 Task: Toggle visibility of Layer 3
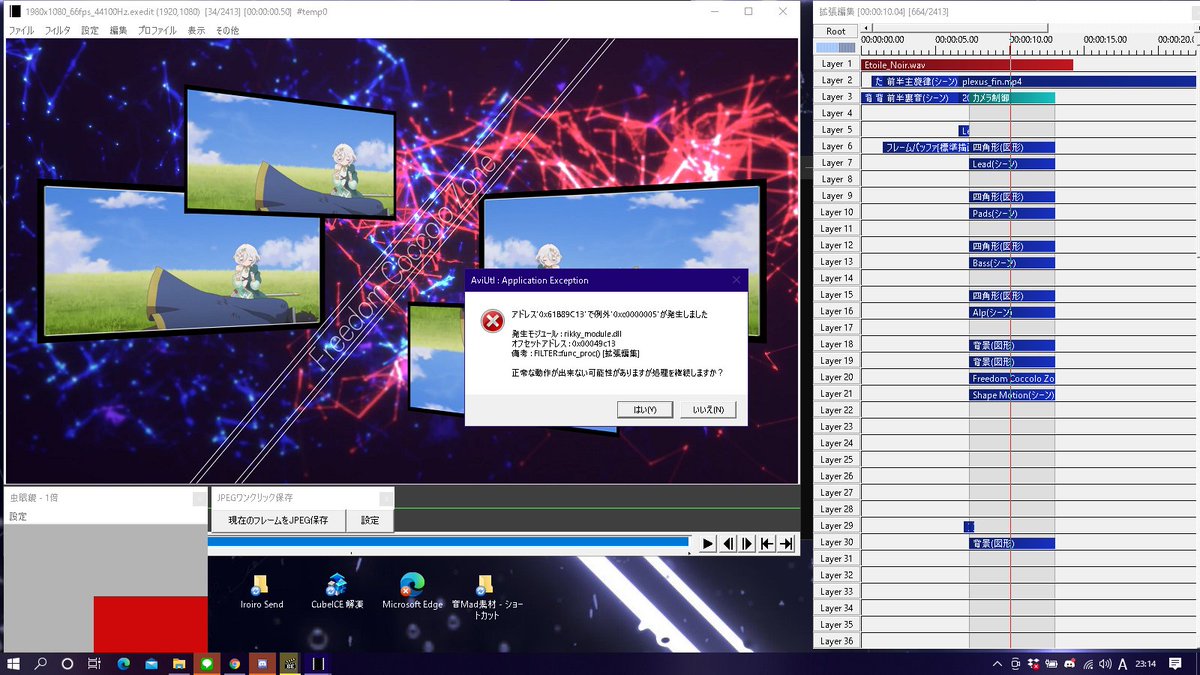[x=836, y=97]
